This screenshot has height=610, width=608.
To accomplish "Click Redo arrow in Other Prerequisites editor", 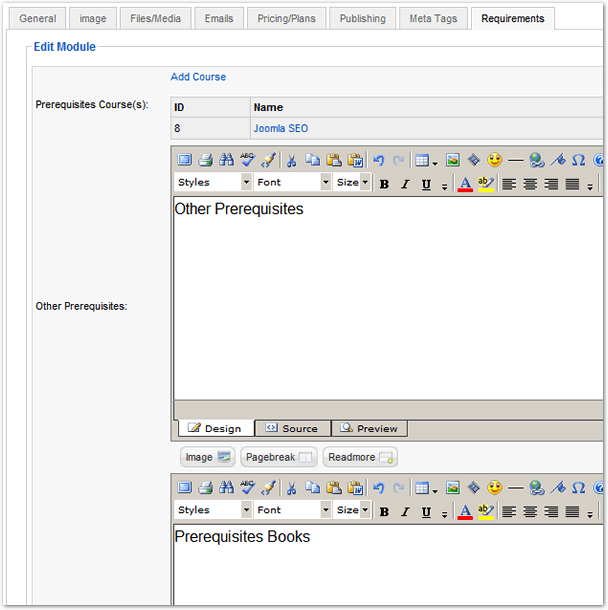I will tap(398, 160).
